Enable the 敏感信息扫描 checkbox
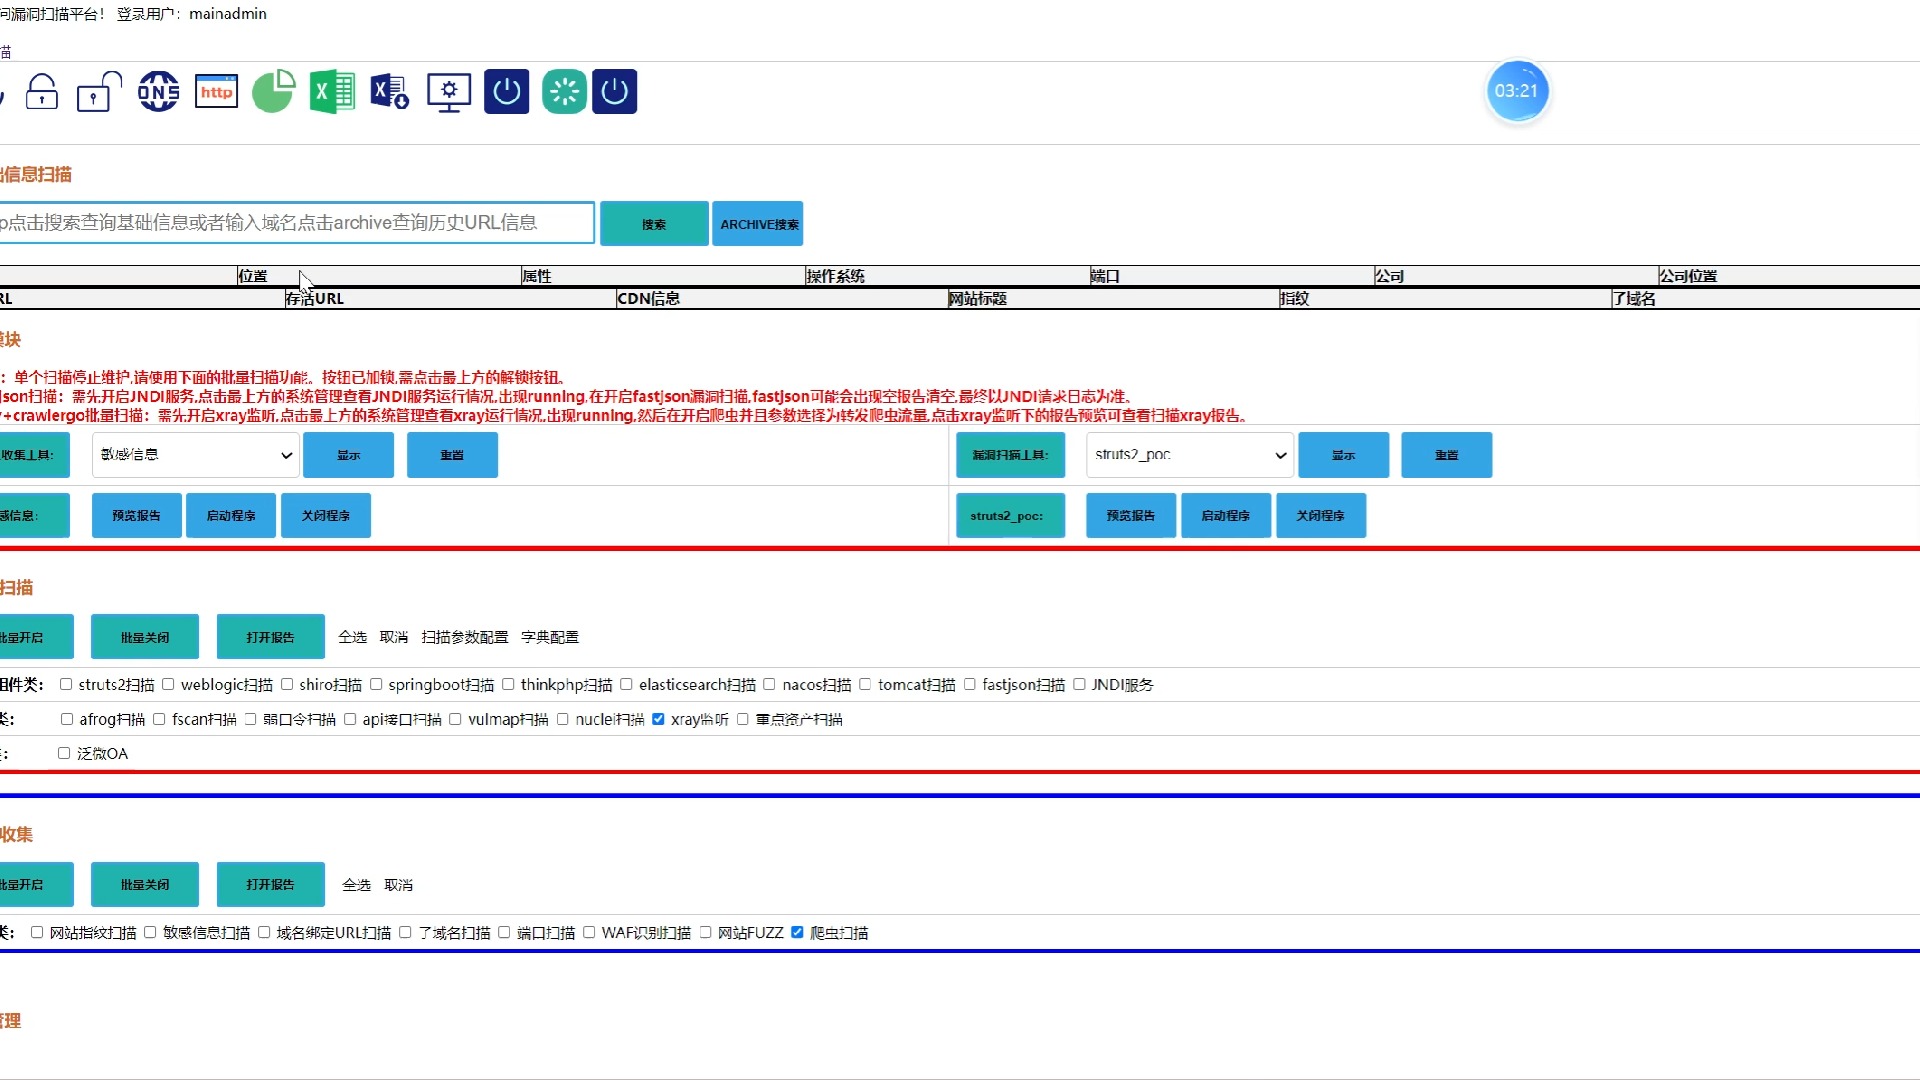This screenshot has height=1080, width=1920. [x=150, y=933]
